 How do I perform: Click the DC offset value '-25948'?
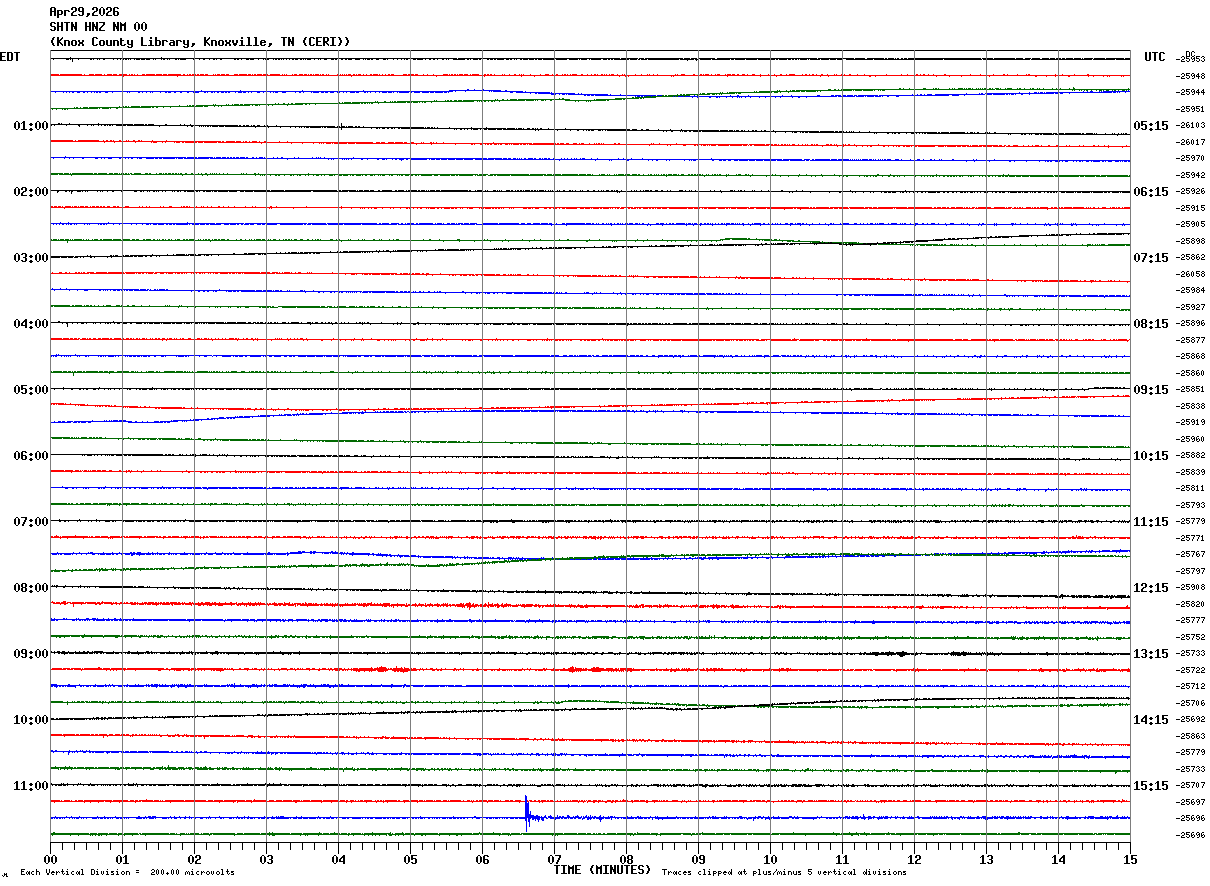pyautogui.click(x=1191, y=76)
